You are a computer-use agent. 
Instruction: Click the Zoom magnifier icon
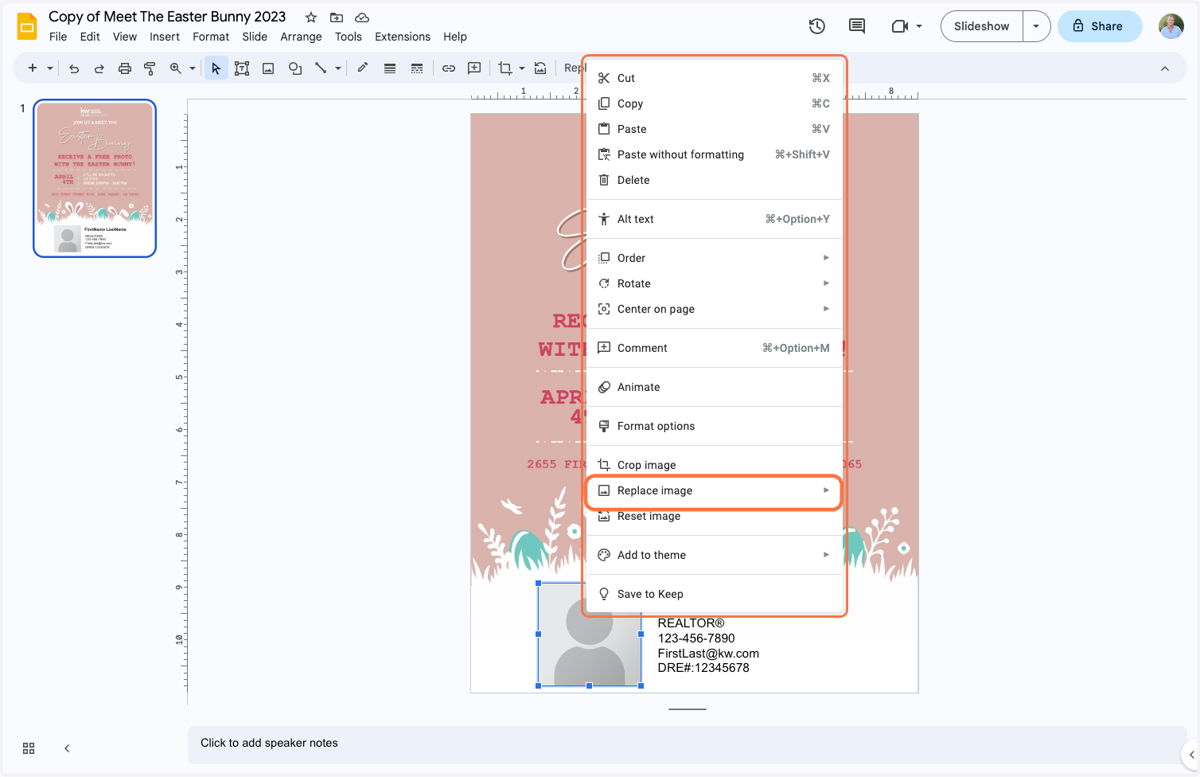pos(175,68)
